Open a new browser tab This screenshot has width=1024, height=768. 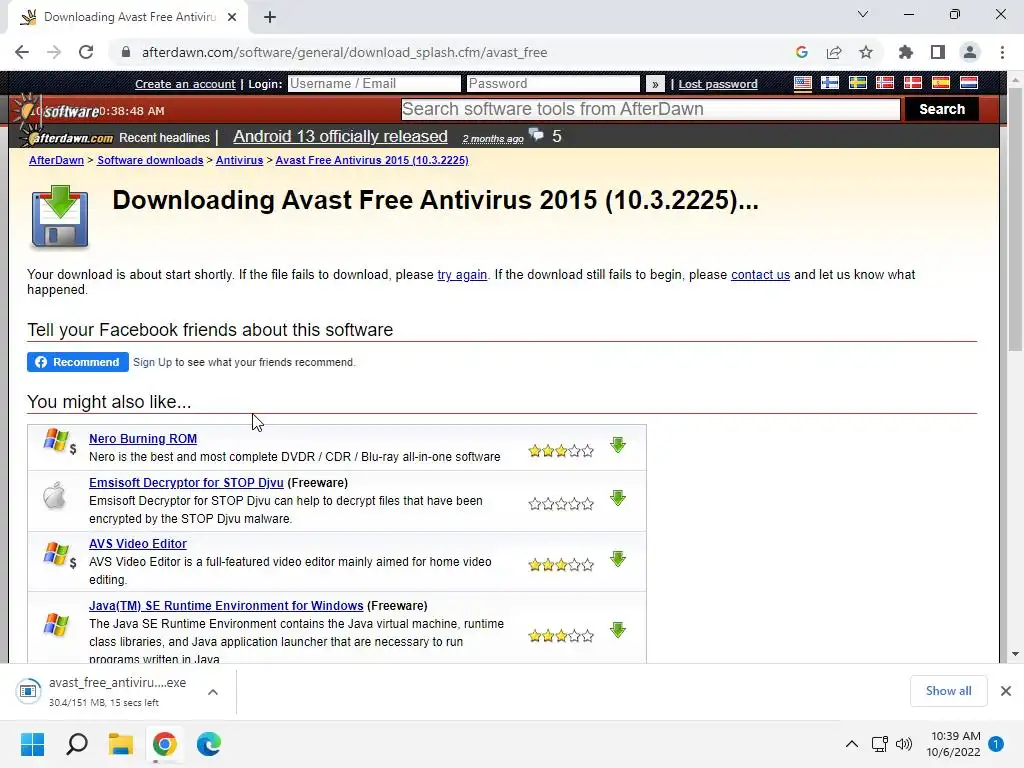[x=270, y=17]
